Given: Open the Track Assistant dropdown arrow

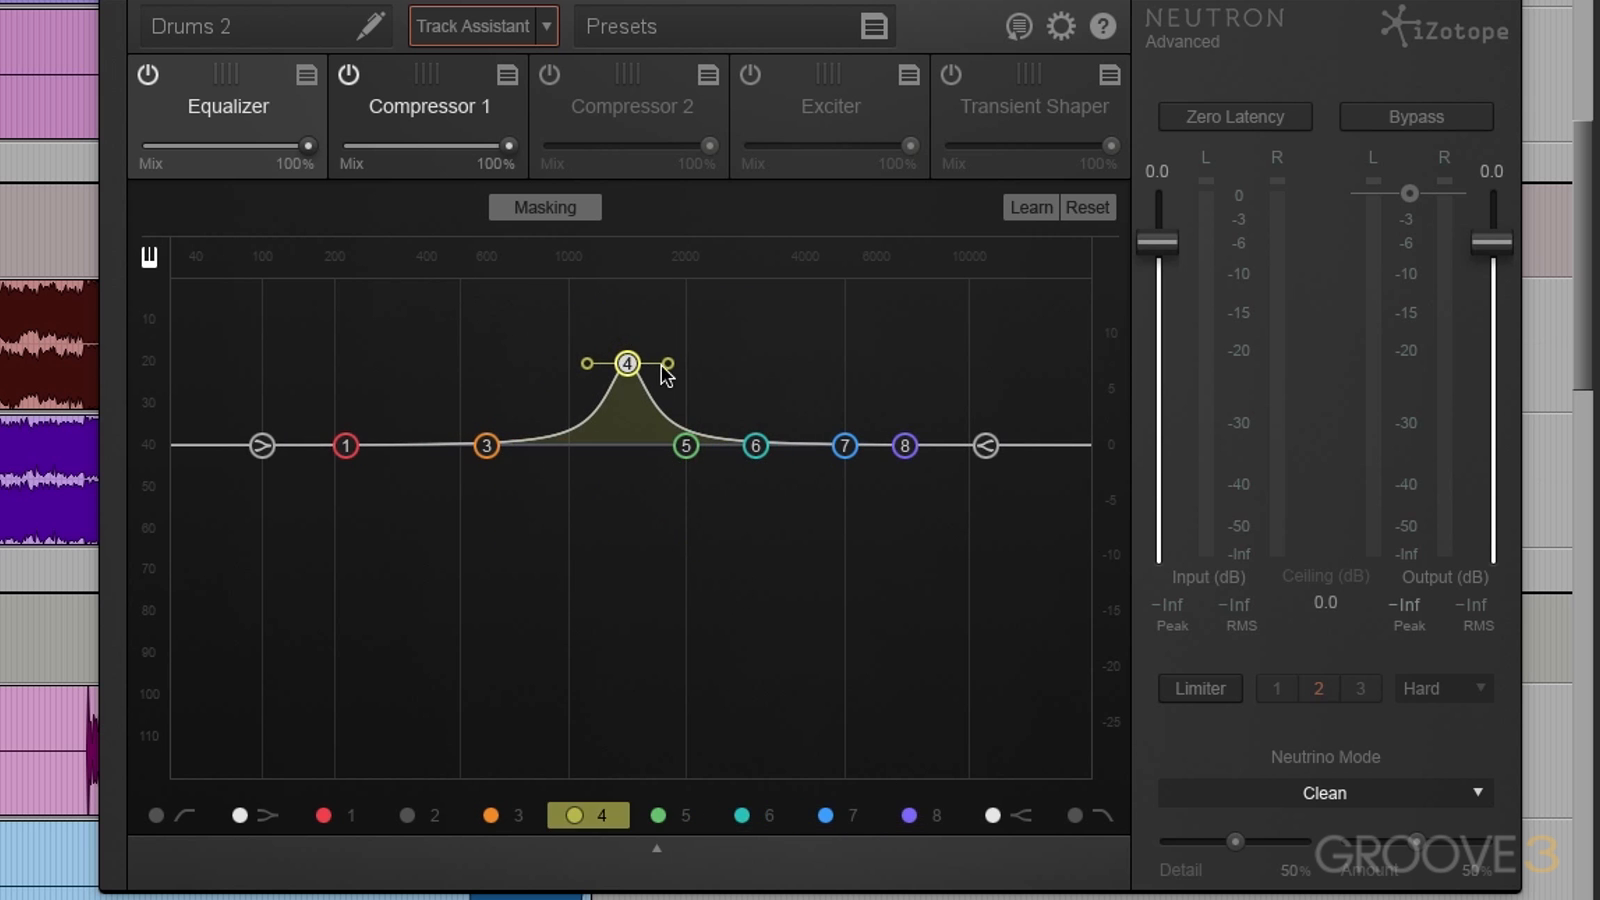Looking at the screenshot, I should coord(547,26).
